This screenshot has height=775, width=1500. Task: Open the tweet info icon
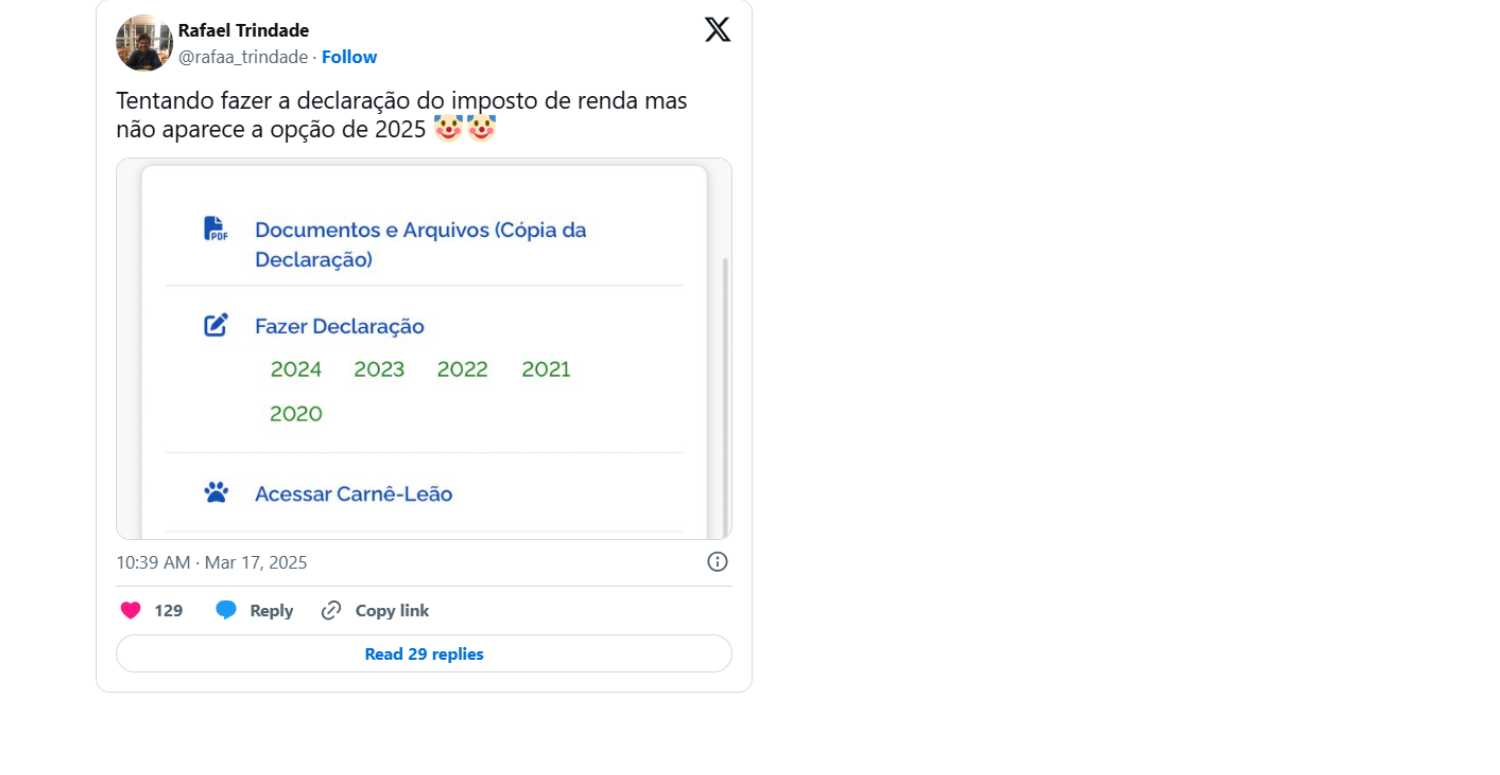pos(717,562)
